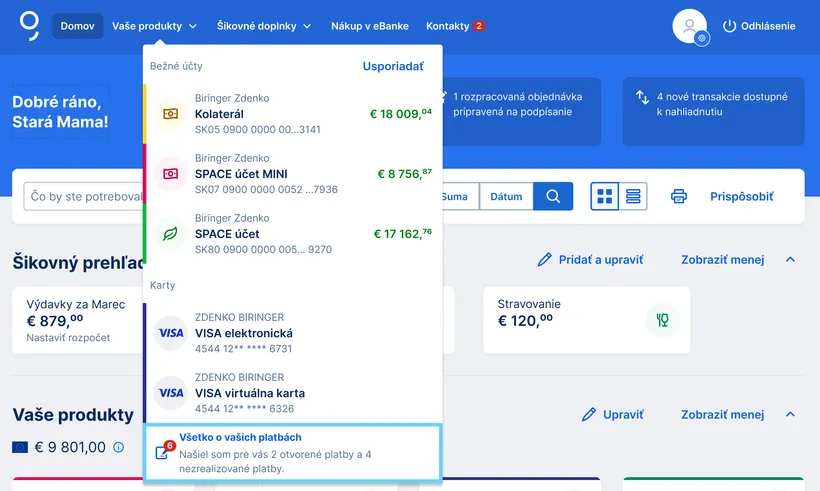Click Zobraziť menej in Šikovný prehľad

point(722,259)
